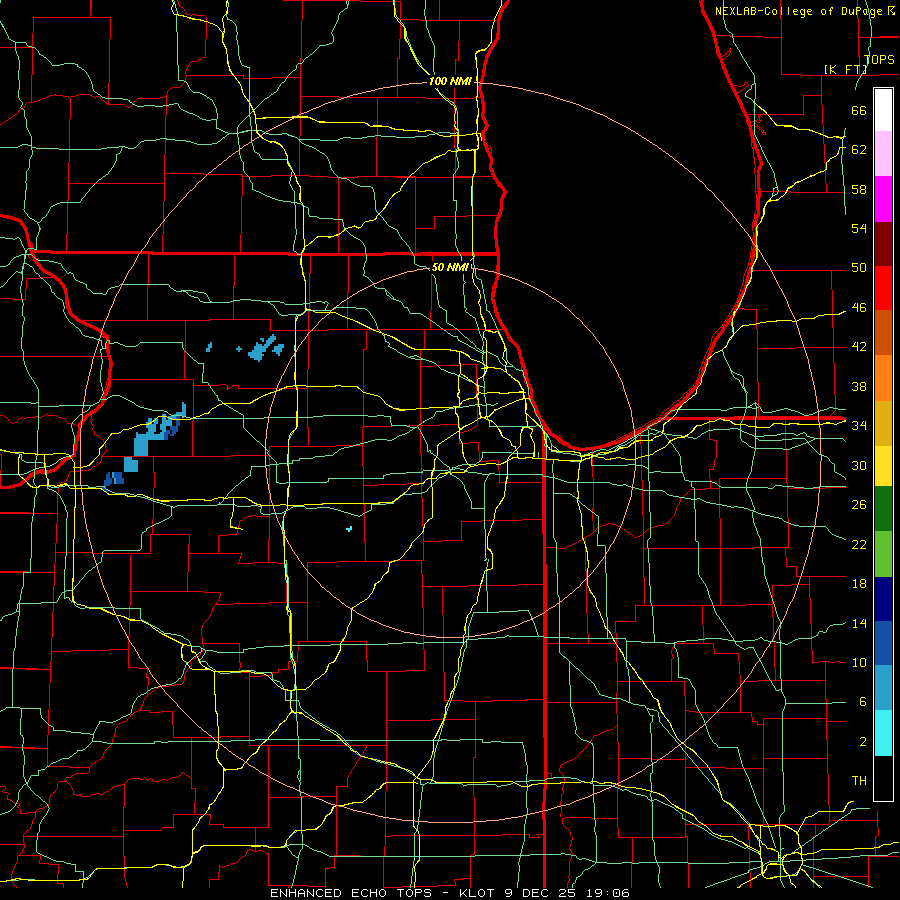Viewport: 900px width, 900px height.
Task: Click the magenta legend swatch
Action: pyautogui.click(x=883, y=199)
